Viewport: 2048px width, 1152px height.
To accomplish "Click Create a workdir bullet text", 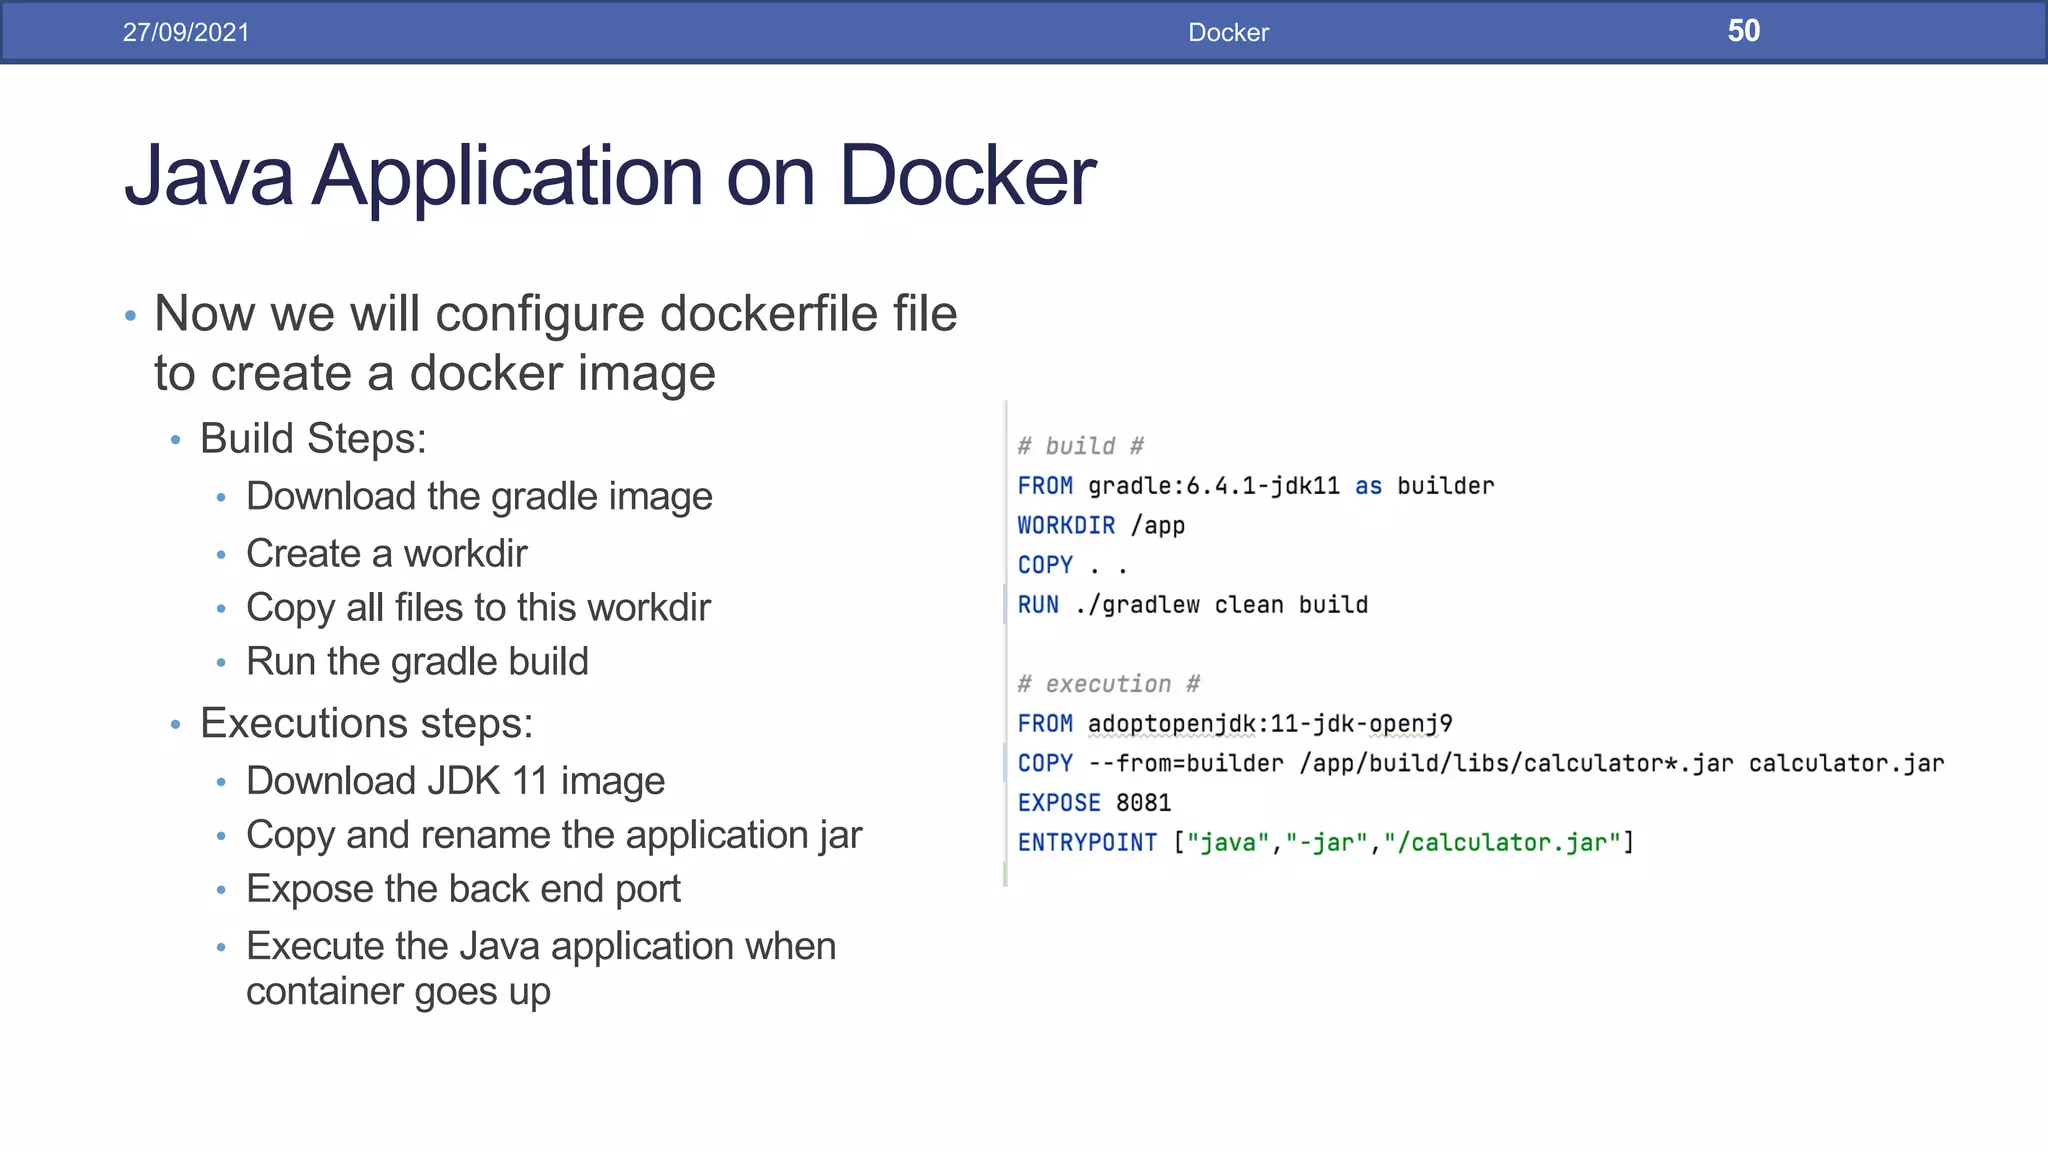I will pos(386,553).
